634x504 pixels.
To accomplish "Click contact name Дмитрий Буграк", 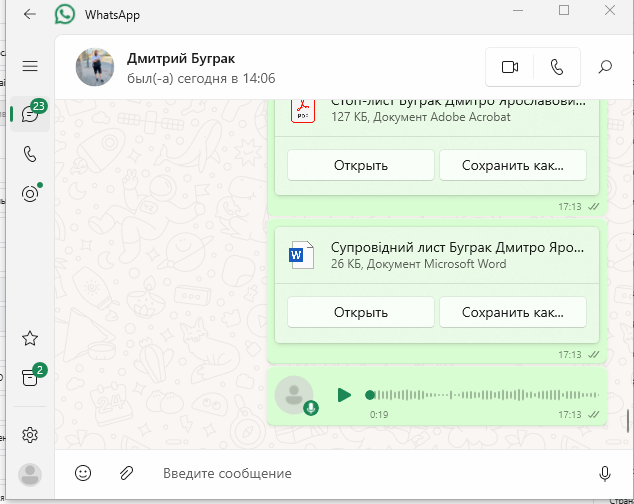I will tap(181, 59).
